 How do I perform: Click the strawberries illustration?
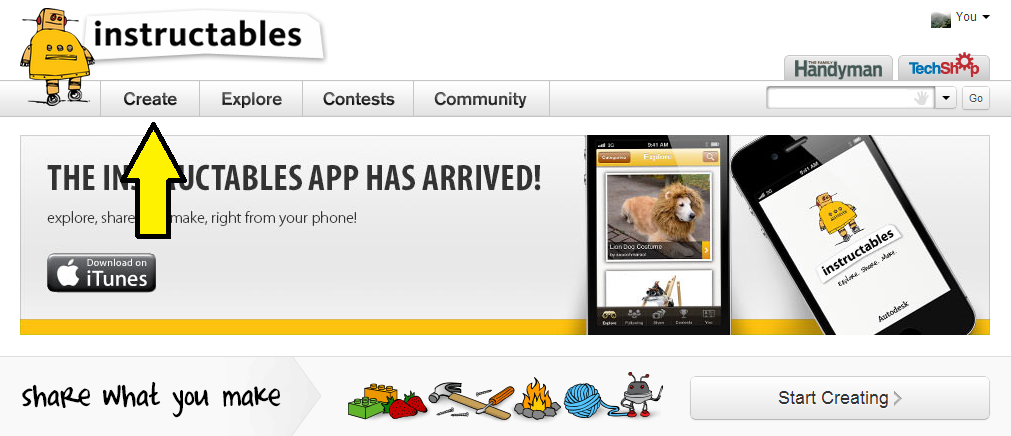[407, 405]
